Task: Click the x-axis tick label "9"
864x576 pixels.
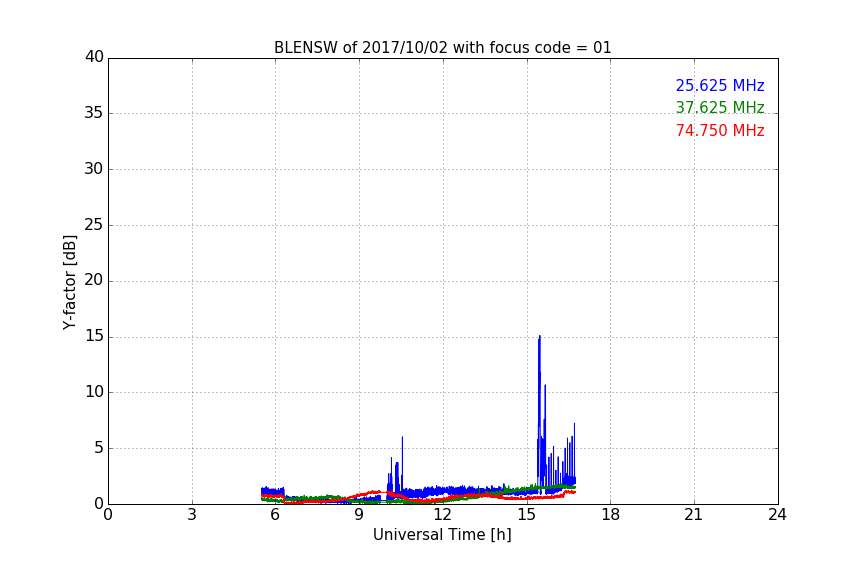Action: [x=359, y=515]
